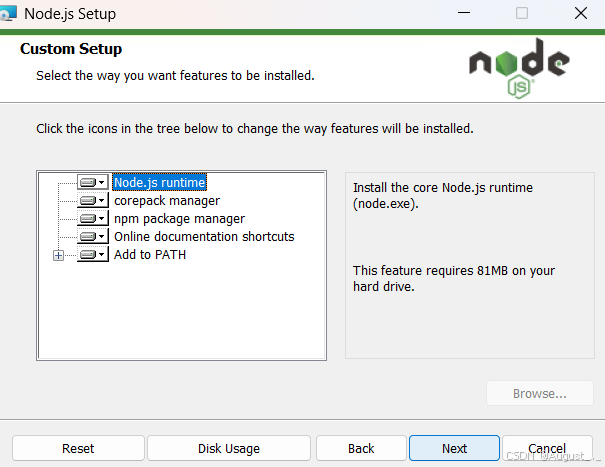605x467 pixels.
Task: Click the Reset button
Action: pyautogui.click(x=78, y=448)
